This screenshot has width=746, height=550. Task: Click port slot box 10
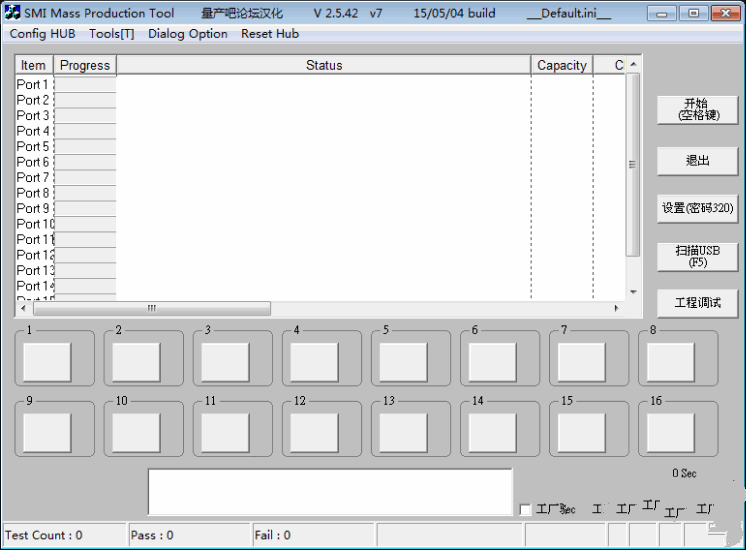click(136, 432)
